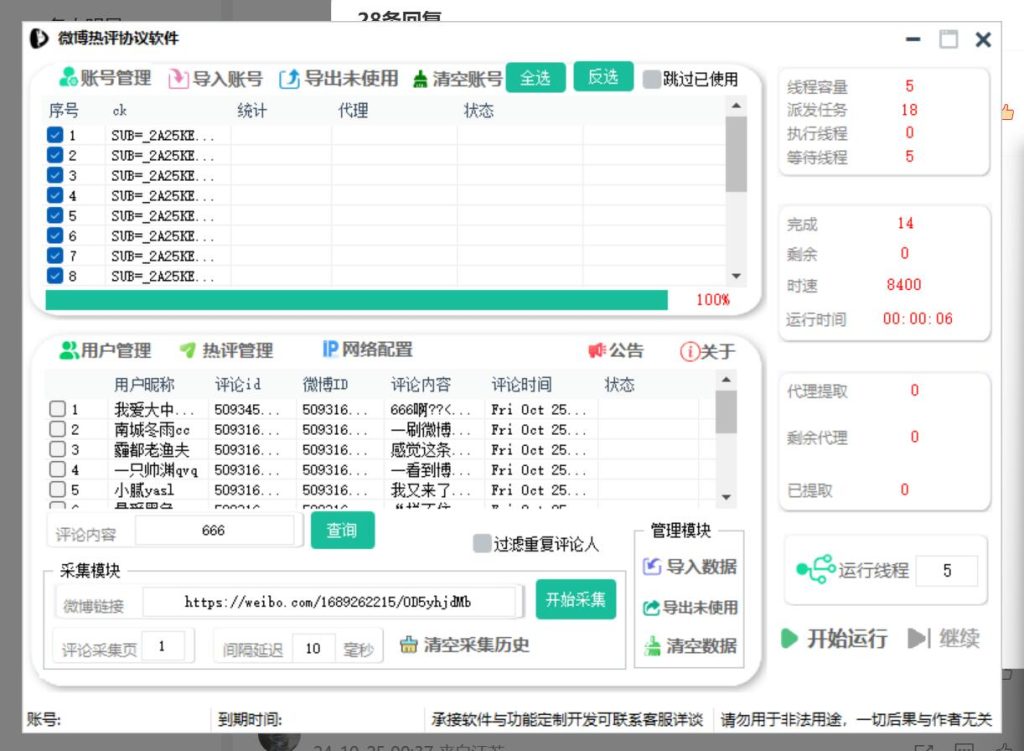
Task: Open the 公告 announcement megaphone icon
Action: [x=597, y=351]
